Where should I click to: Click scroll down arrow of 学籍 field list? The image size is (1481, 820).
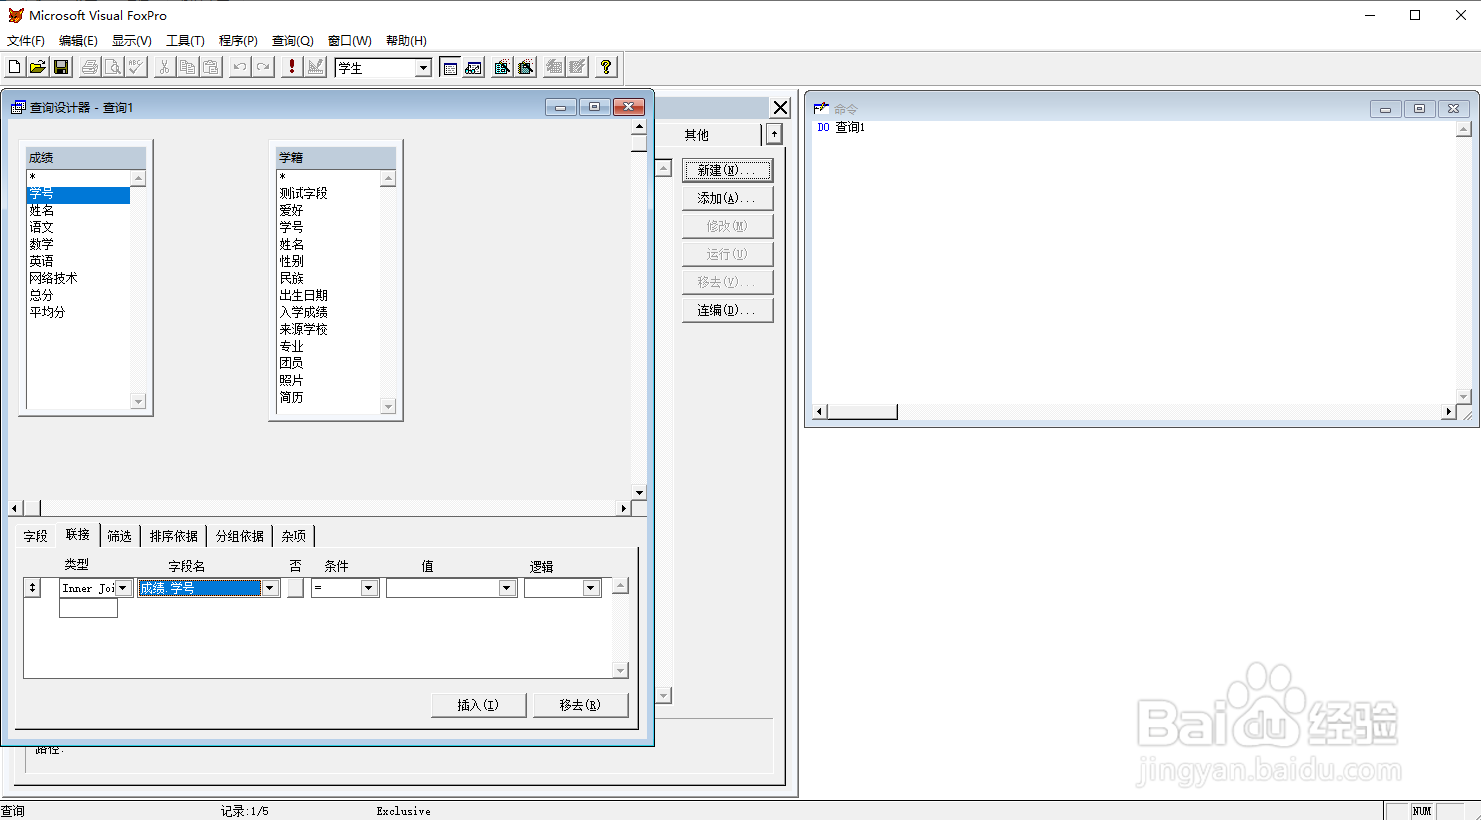click(388, 406)
